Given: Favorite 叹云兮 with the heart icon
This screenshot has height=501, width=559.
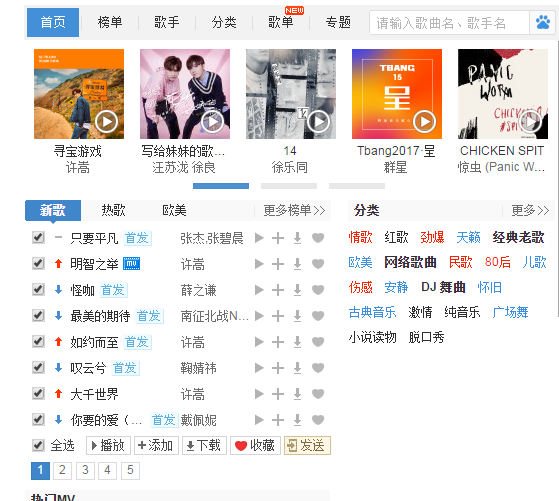Looking at the screenshot, I should coord(318,368).
